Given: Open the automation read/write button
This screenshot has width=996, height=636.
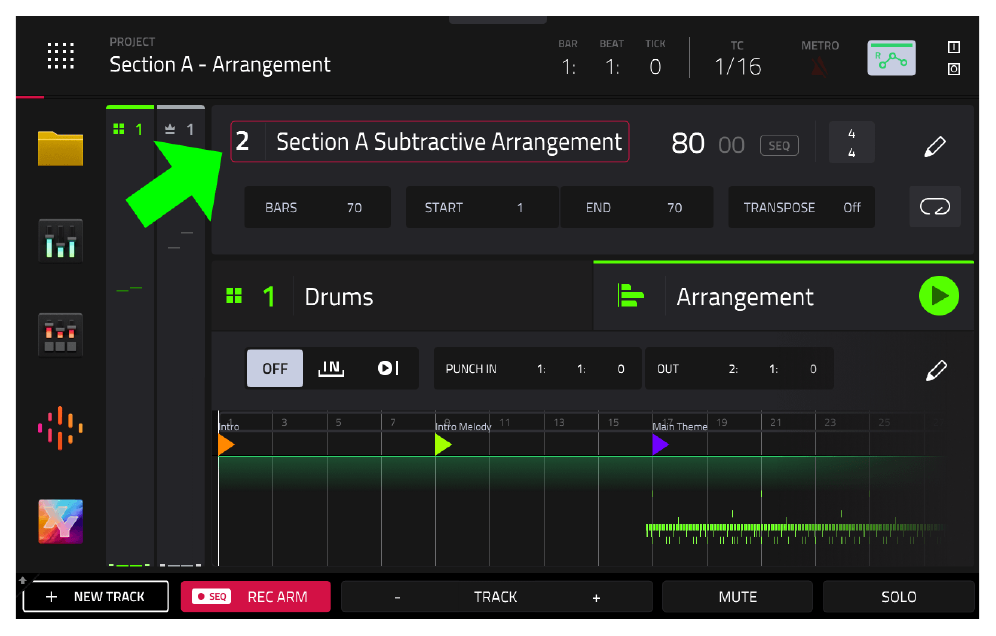Looking at the screenshot, I should click(892, 58).
